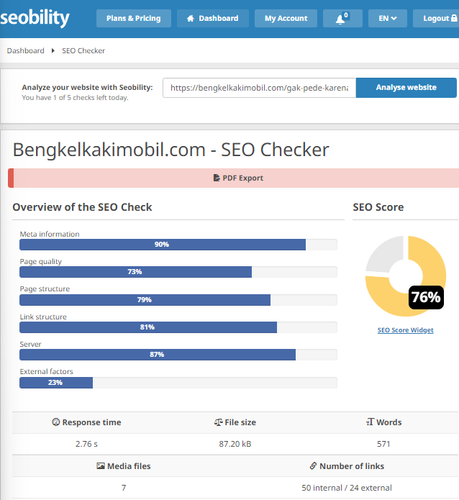The height and width of the screenshot is (500, 459).
Task: Click the home icon in Dashboard button
Action: [x=190, y=18]
